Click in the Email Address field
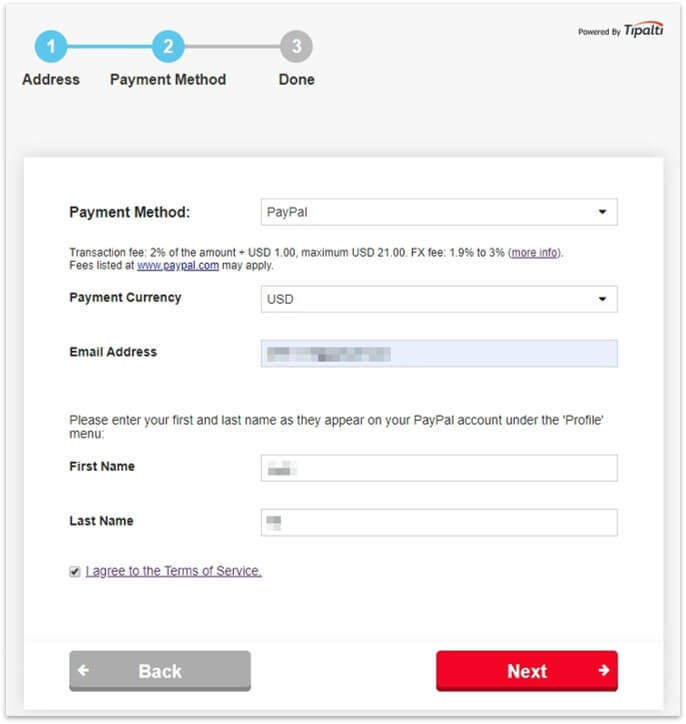Viewport: 686px width, 724px height. (438, 354)
